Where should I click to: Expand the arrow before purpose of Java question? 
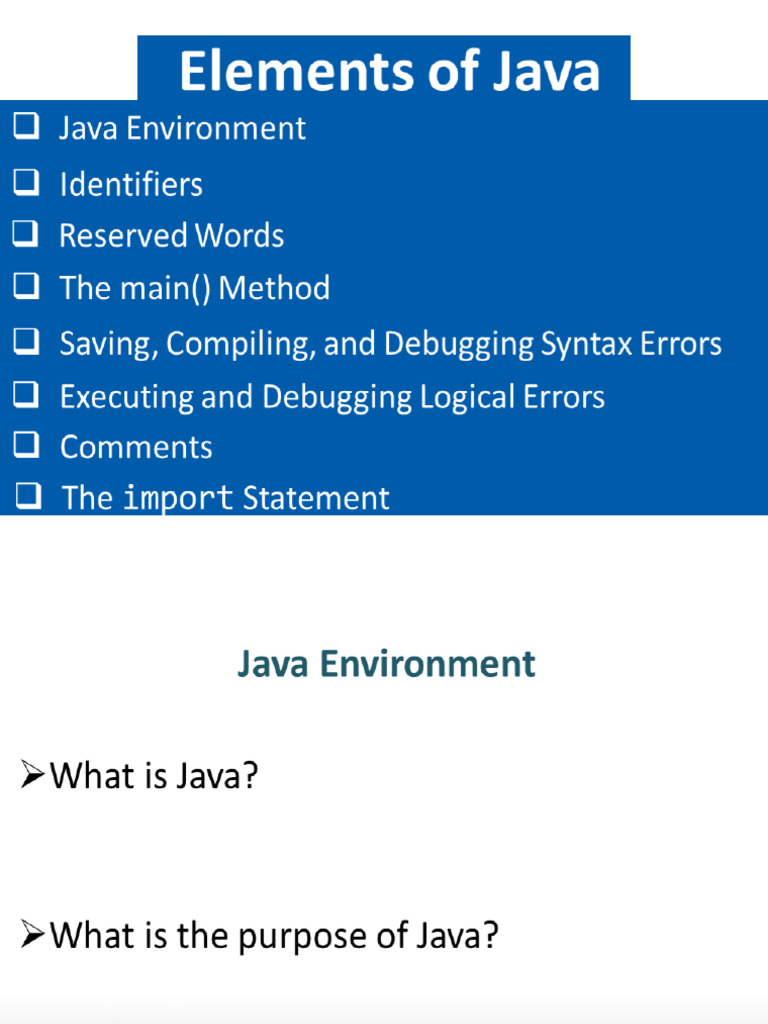(x=33, y=935)
